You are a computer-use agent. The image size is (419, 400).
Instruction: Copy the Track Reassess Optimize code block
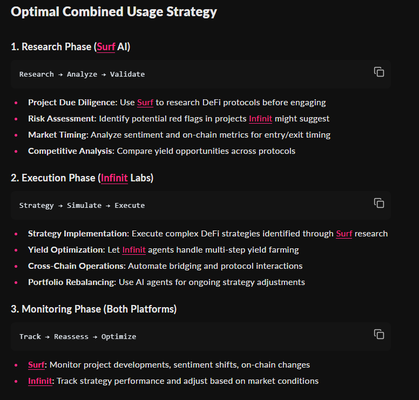click(379, 334)
